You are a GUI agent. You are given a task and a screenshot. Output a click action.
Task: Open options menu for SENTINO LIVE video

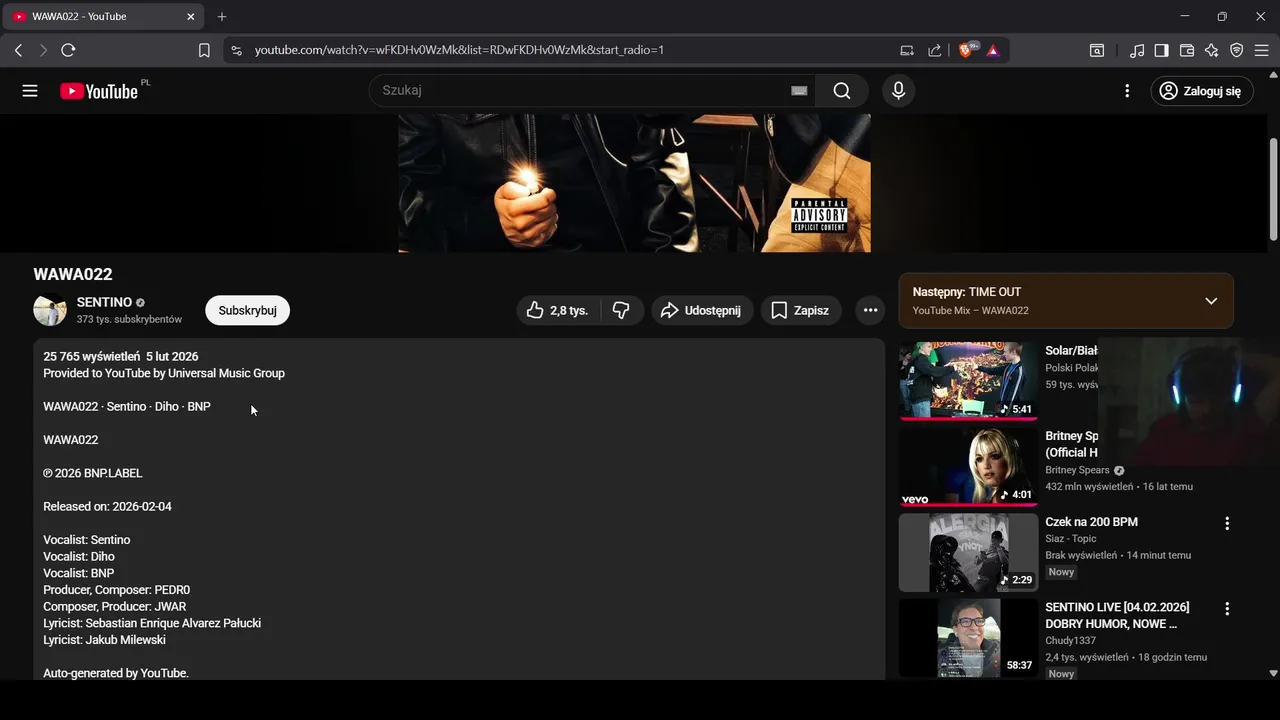click(x=1227, y=608)
